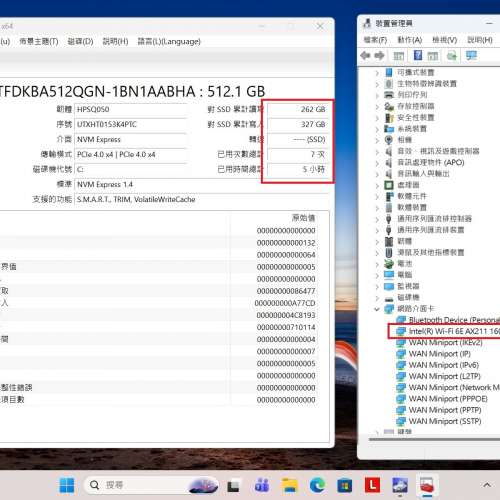This screenshot has height=500, width=500.
Task: Click the camera icon beside 相機
Action: (x=389, y=140)
